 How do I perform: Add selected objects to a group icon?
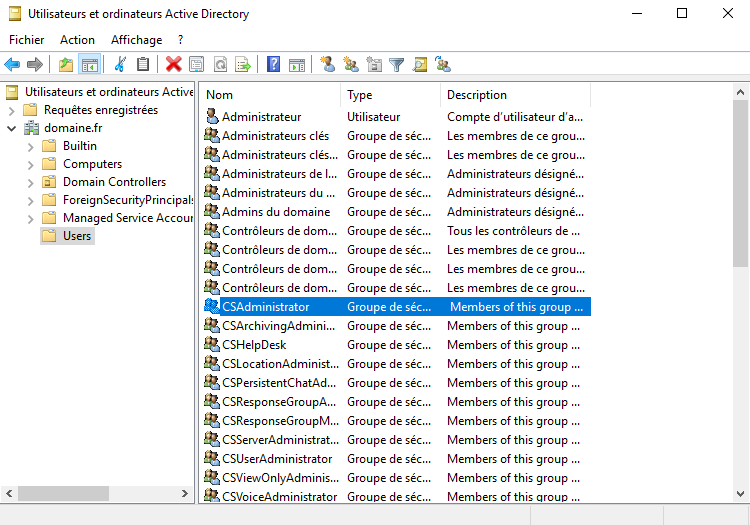point(443,64)
